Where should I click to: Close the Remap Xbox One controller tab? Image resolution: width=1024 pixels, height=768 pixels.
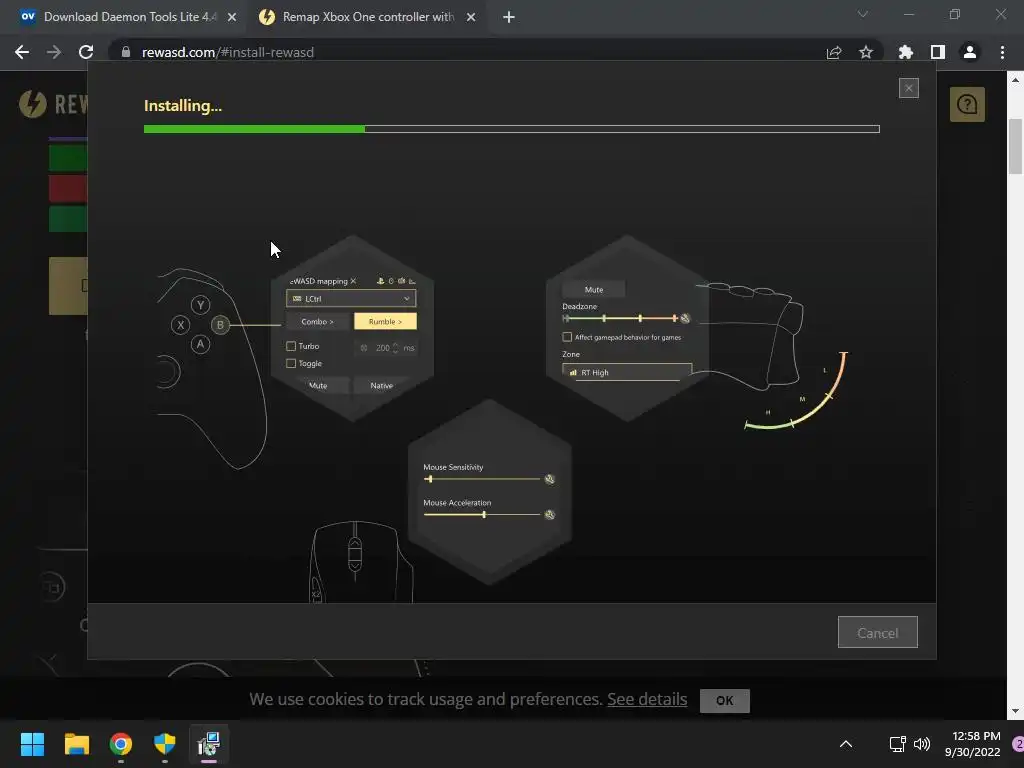[x=471, y=17]
